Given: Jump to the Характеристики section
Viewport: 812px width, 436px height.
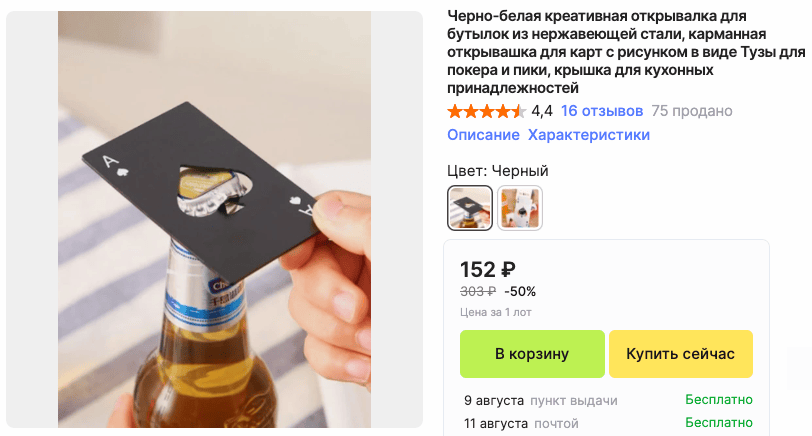Looking at the screenshot, I should tap(589, 135).
